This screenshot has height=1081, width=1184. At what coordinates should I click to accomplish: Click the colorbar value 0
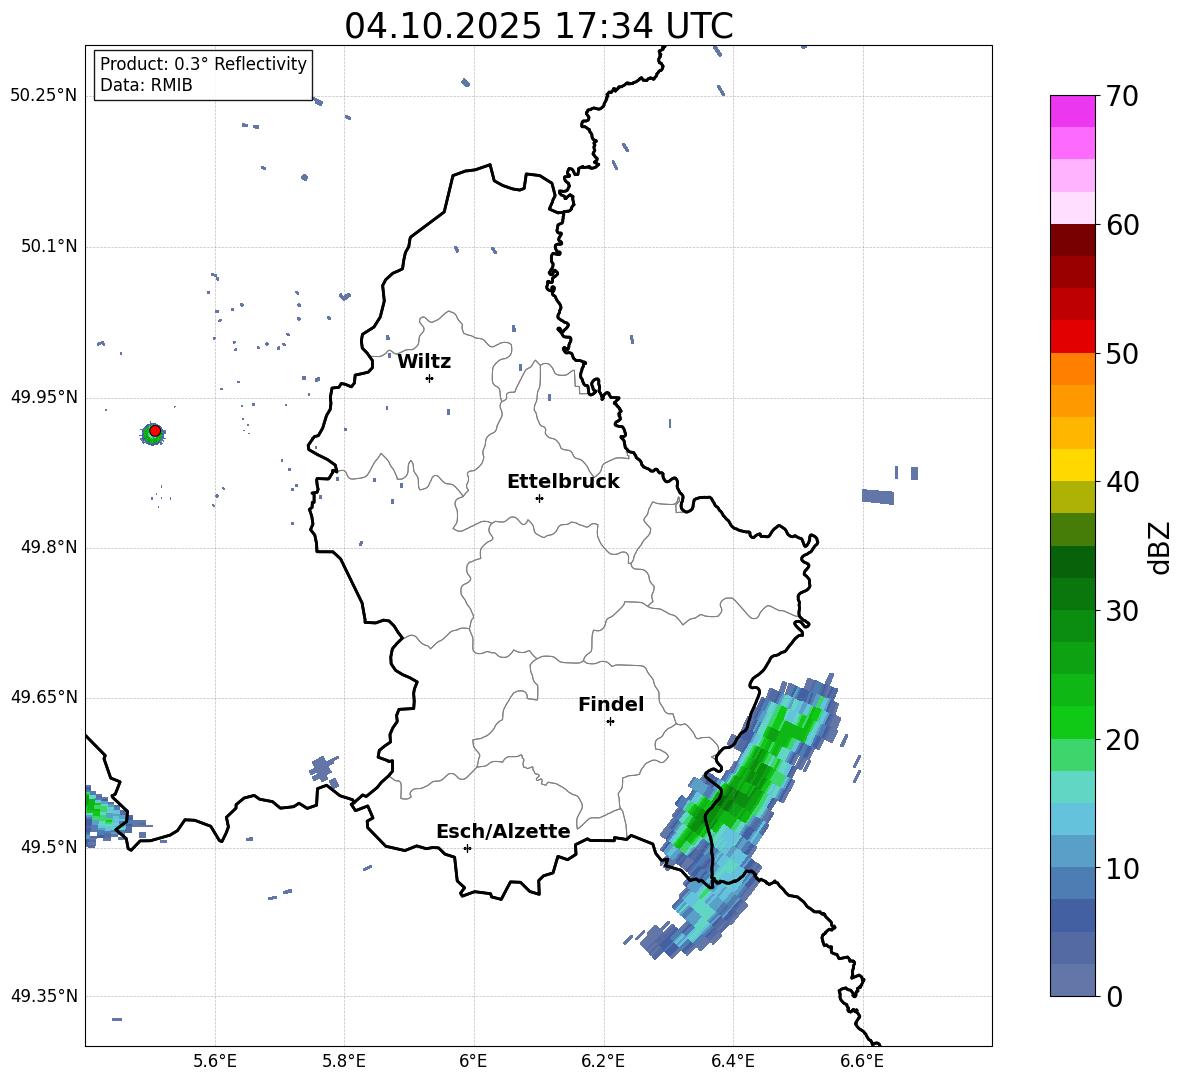1115,996
